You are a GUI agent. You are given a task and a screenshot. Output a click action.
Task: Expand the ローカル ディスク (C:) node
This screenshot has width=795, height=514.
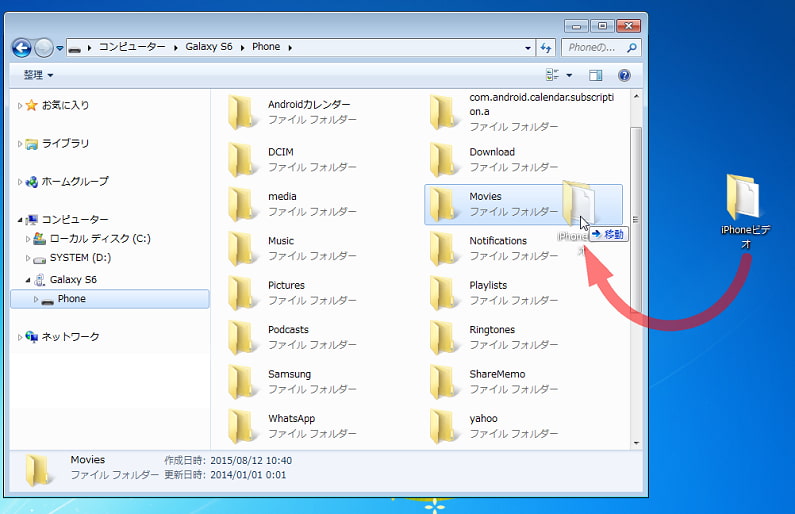coord(28,239)
